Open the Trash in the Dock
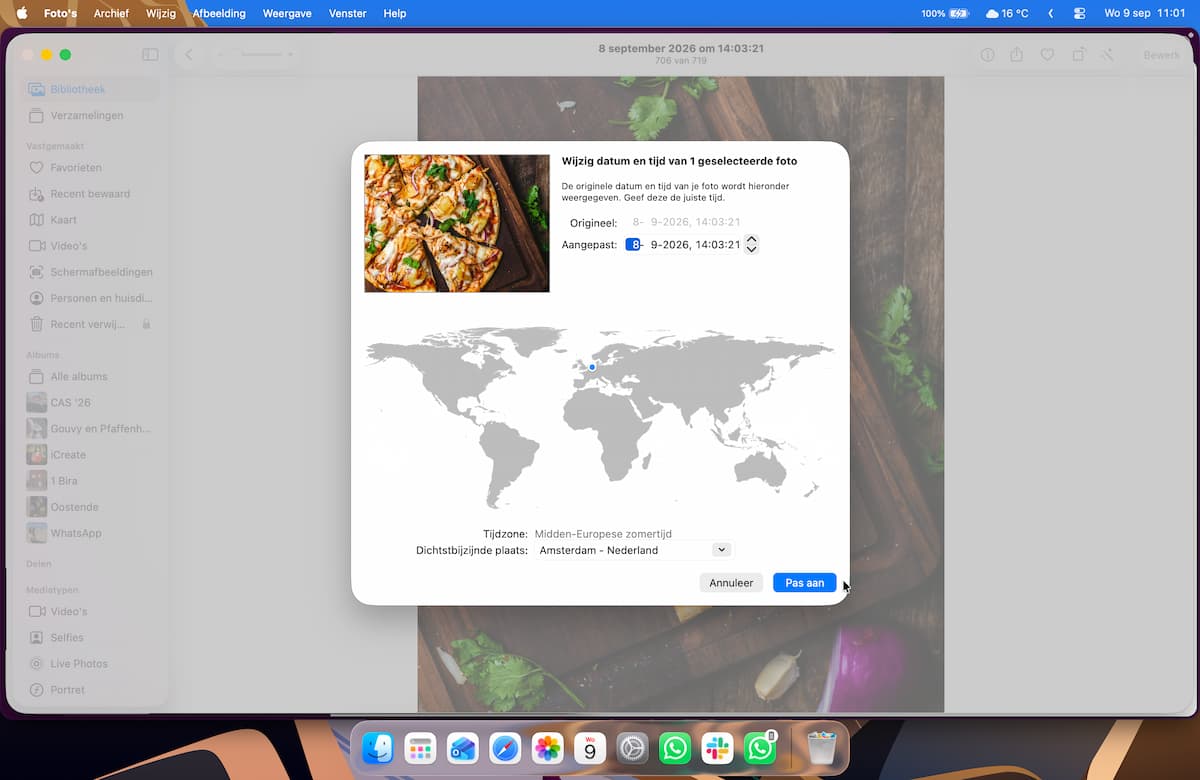The height and width of the screenshot is (780, 1200). pos(821,747)
